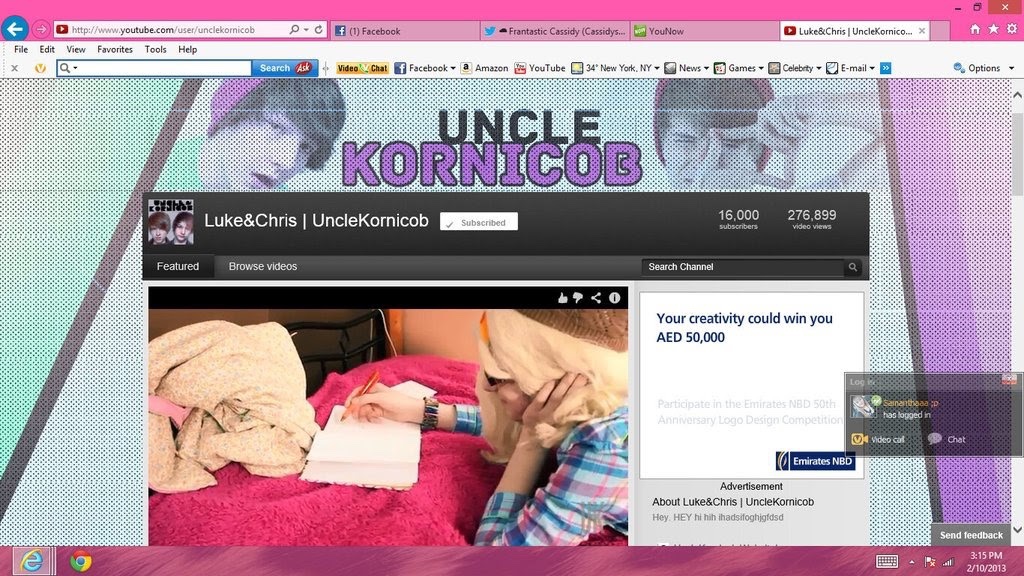Image resolution: width=1024 pixels, height=576 pixels.
Task: Open the browser Tools gear icon
Action: pyautogui.click(x=1012, y=29)
